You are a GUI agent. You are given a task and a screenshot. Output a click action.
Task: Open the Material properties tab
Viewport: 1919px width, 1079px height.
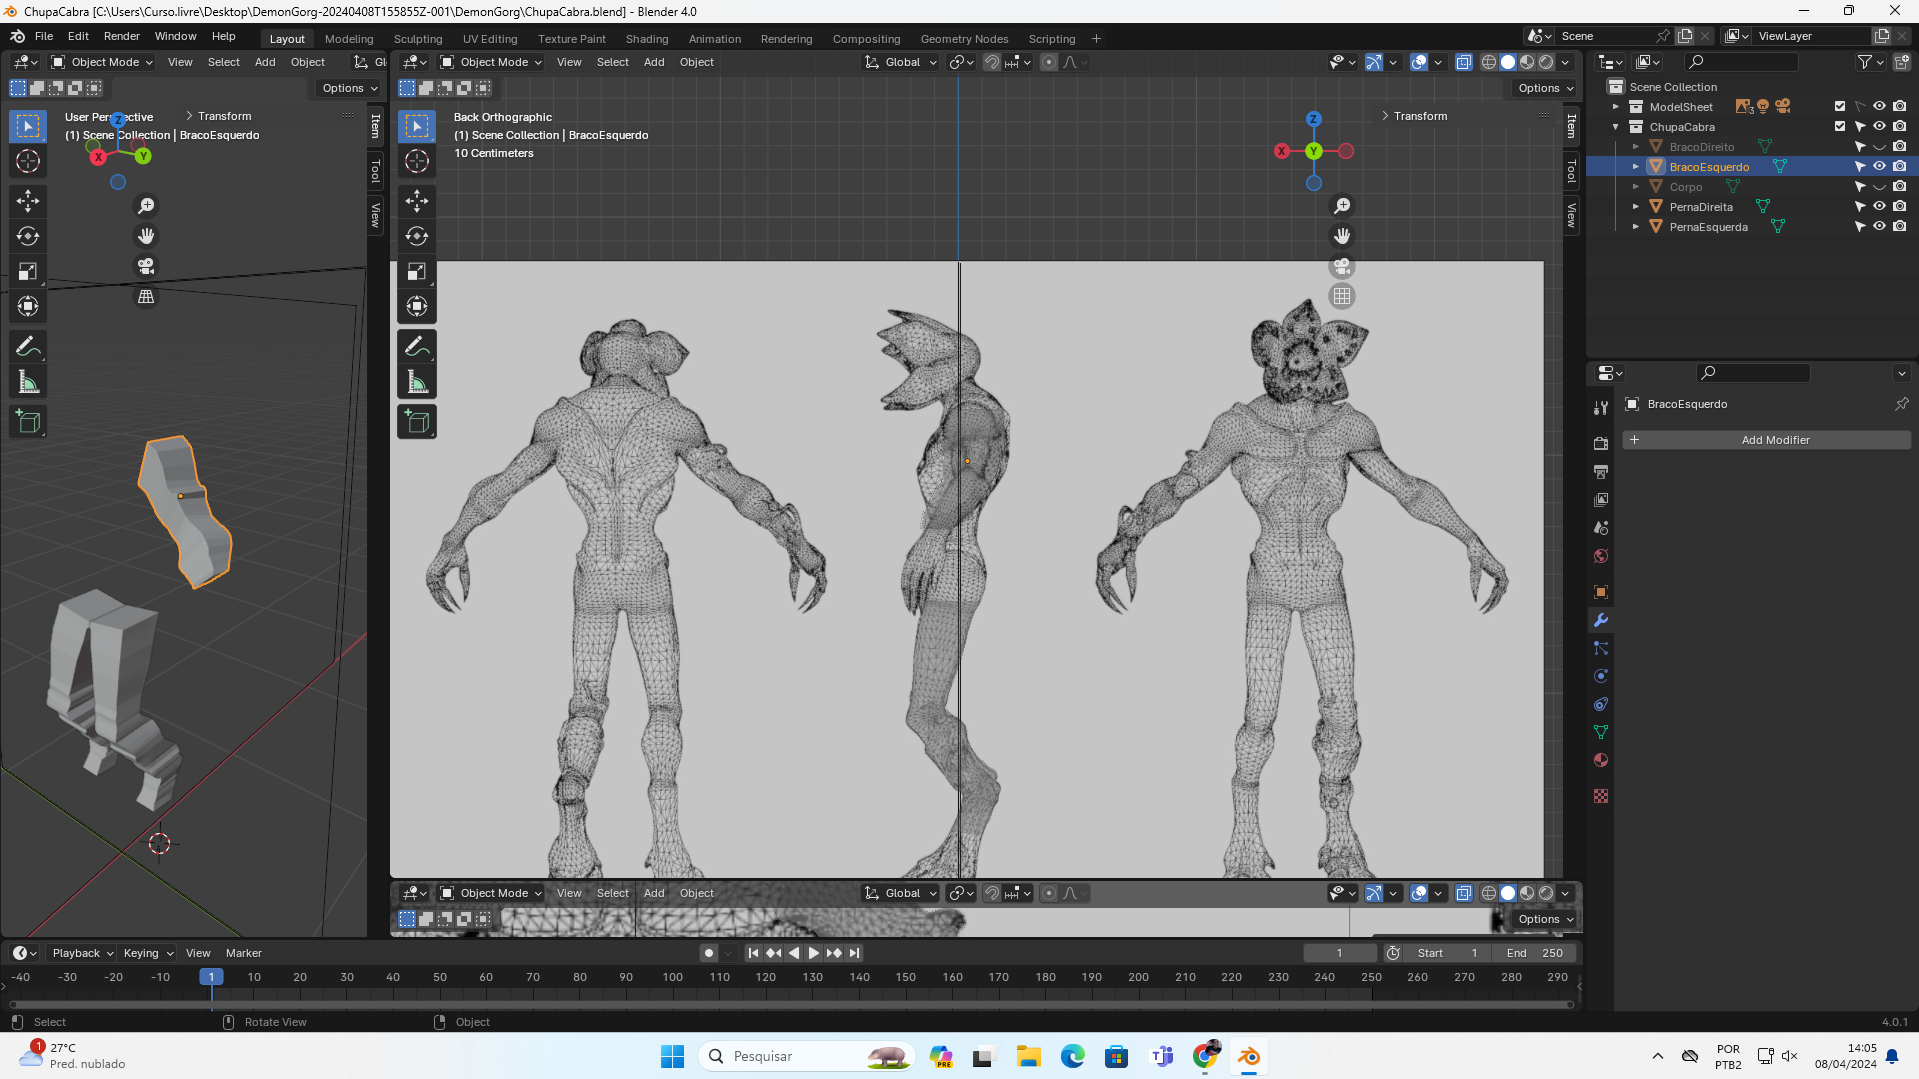coord(1601,760)
